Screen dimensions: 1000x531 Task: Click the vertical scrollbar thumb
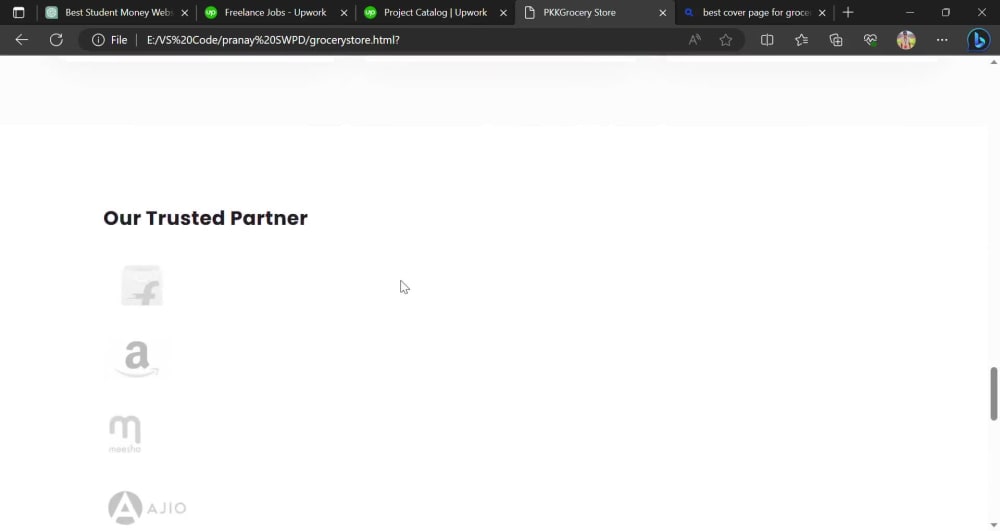point(993,393)
